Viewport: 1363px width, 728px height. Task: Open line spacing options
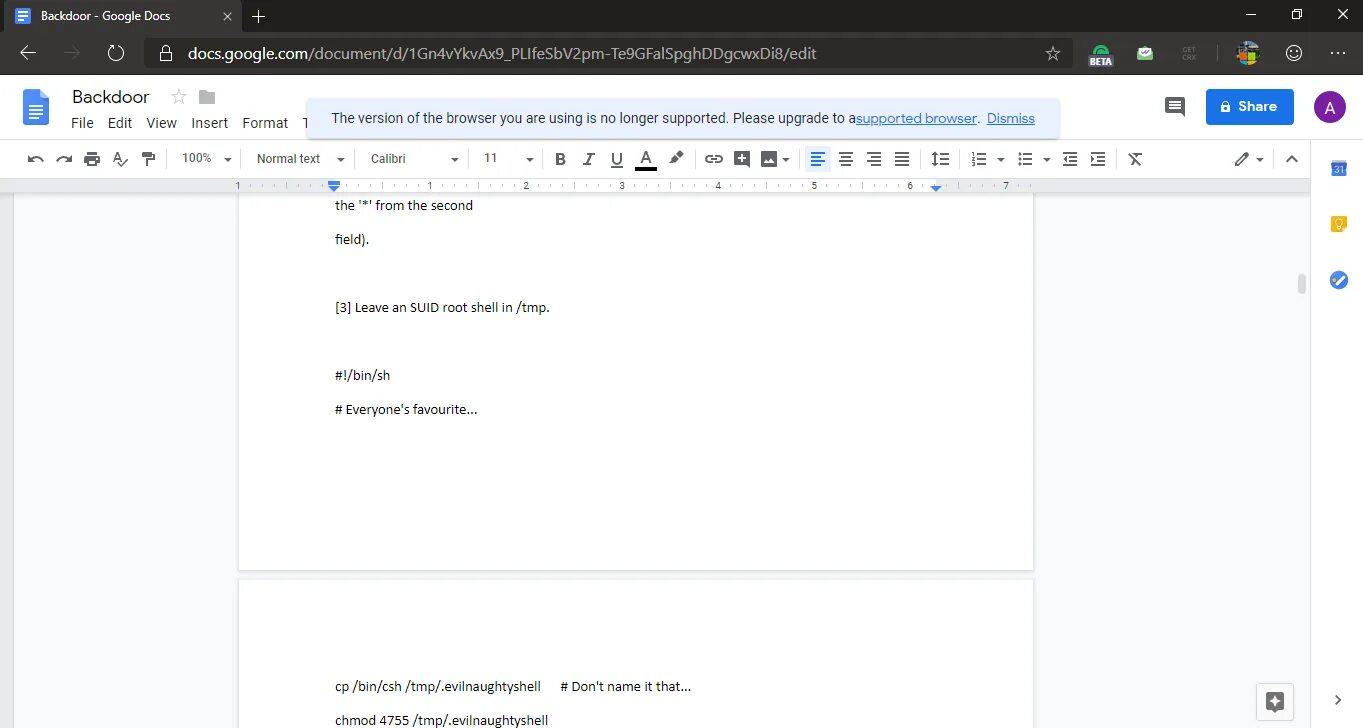coord(940,159)
